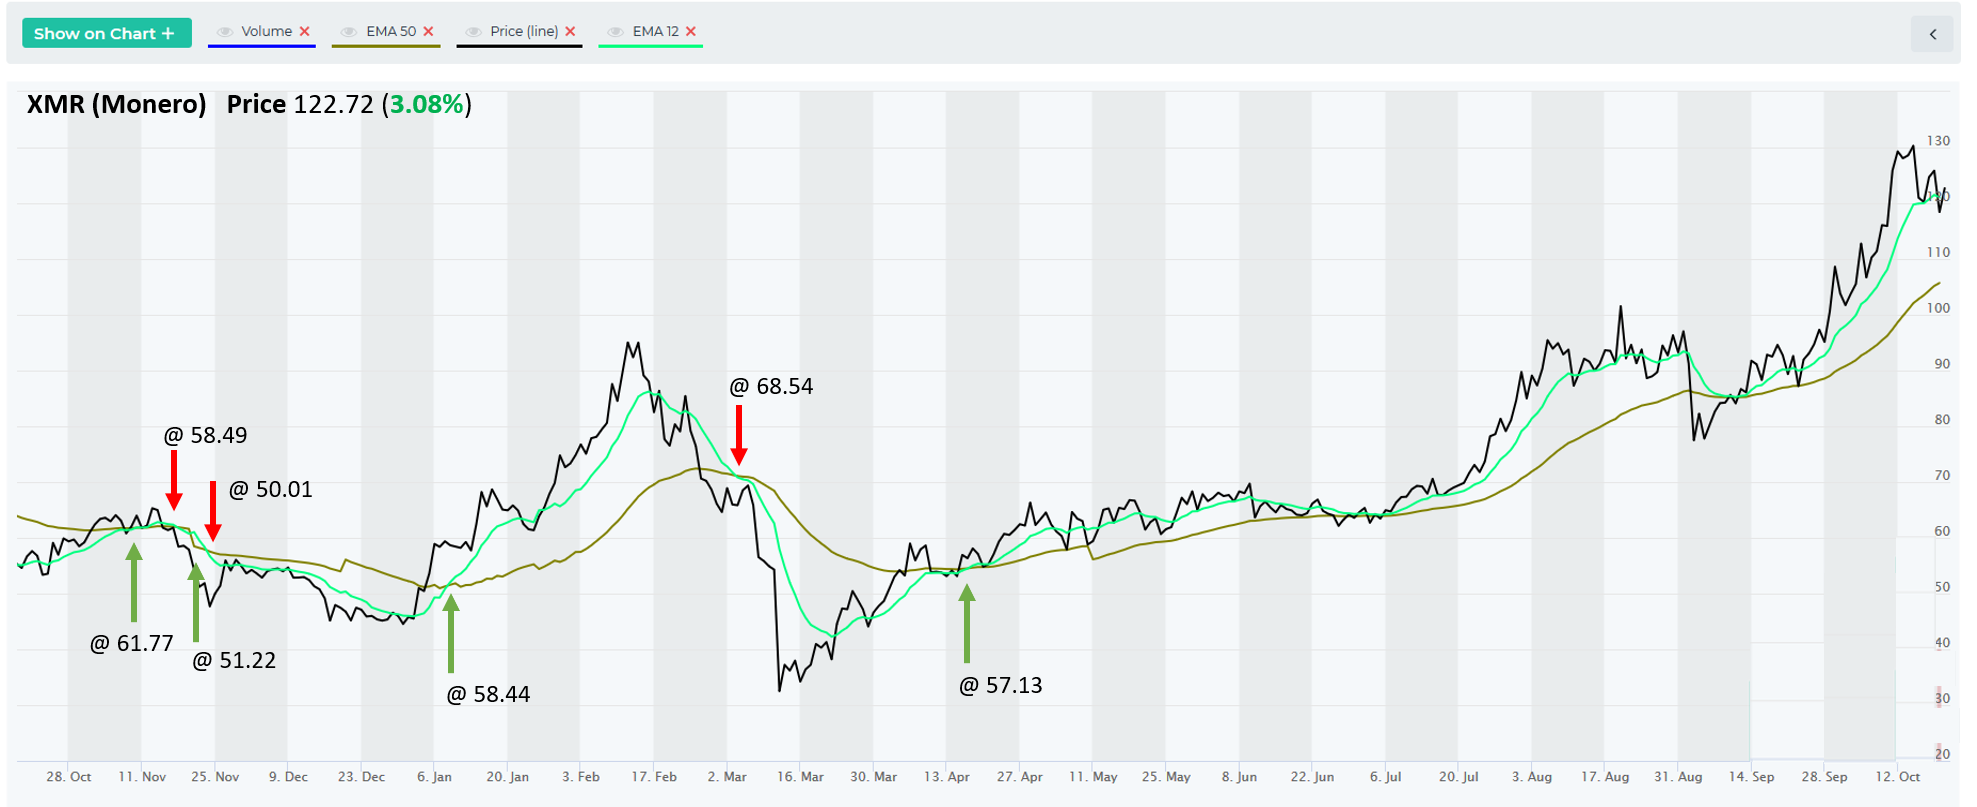Select the EMA 50 indicator label
The width and height of the screenshot is (1977, 807).
[x=391, y=32]
